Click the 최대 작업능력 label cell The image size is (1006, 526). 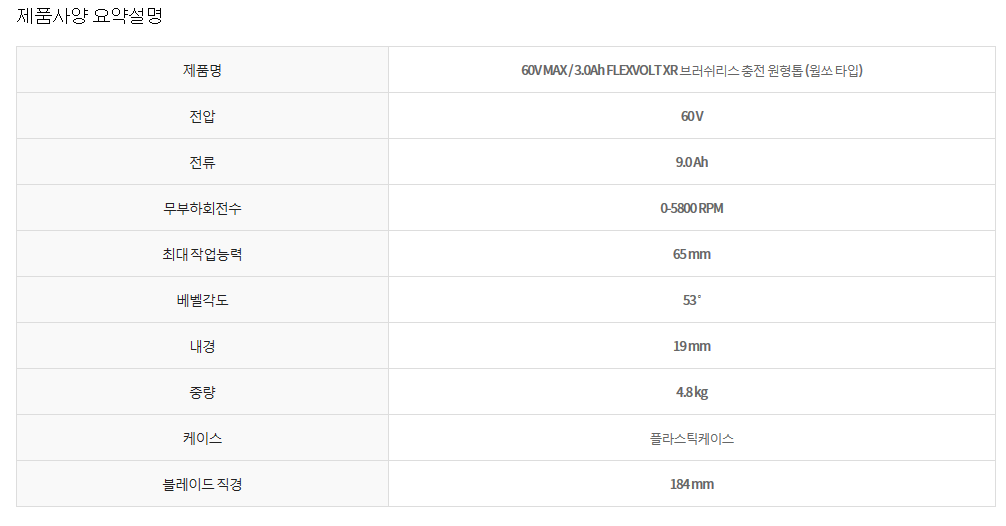coord(202,254)
